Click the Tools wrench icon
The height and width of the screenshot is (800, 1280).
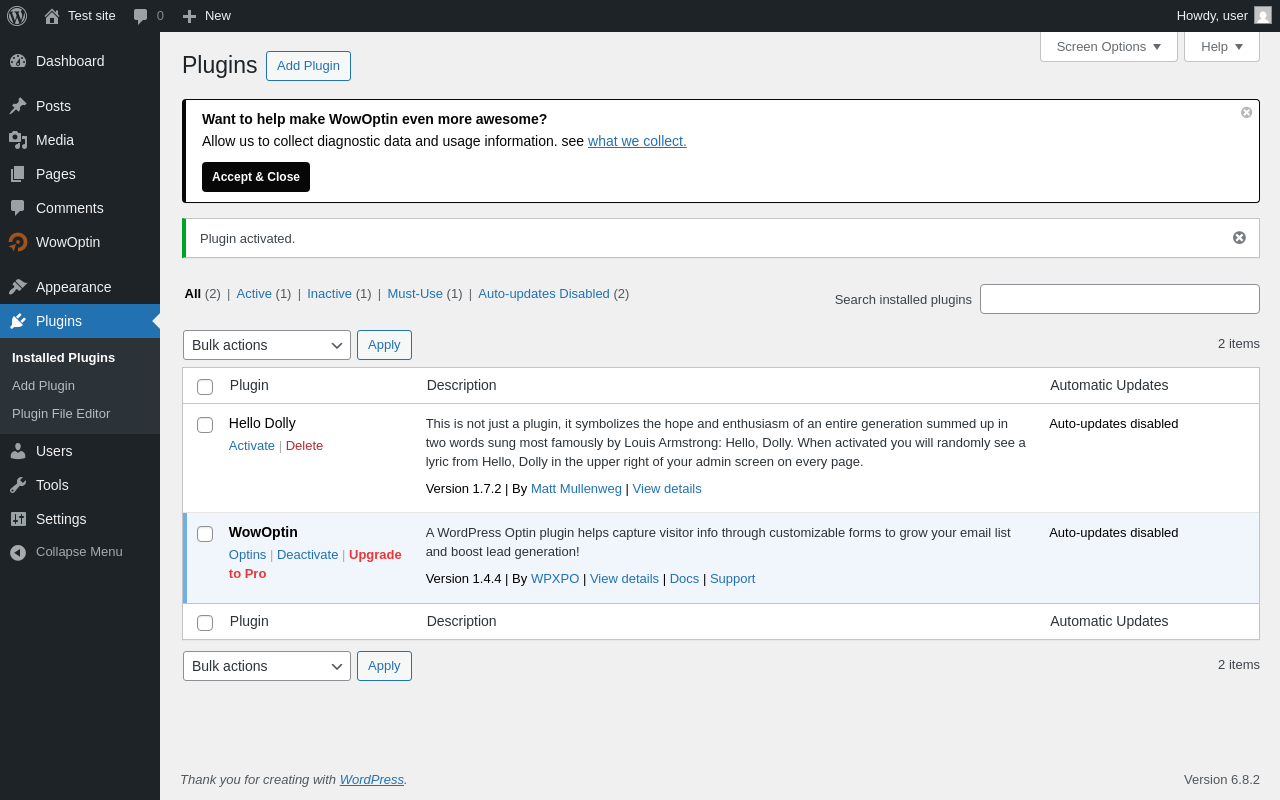pyautogui.click(x=18, y=485)
